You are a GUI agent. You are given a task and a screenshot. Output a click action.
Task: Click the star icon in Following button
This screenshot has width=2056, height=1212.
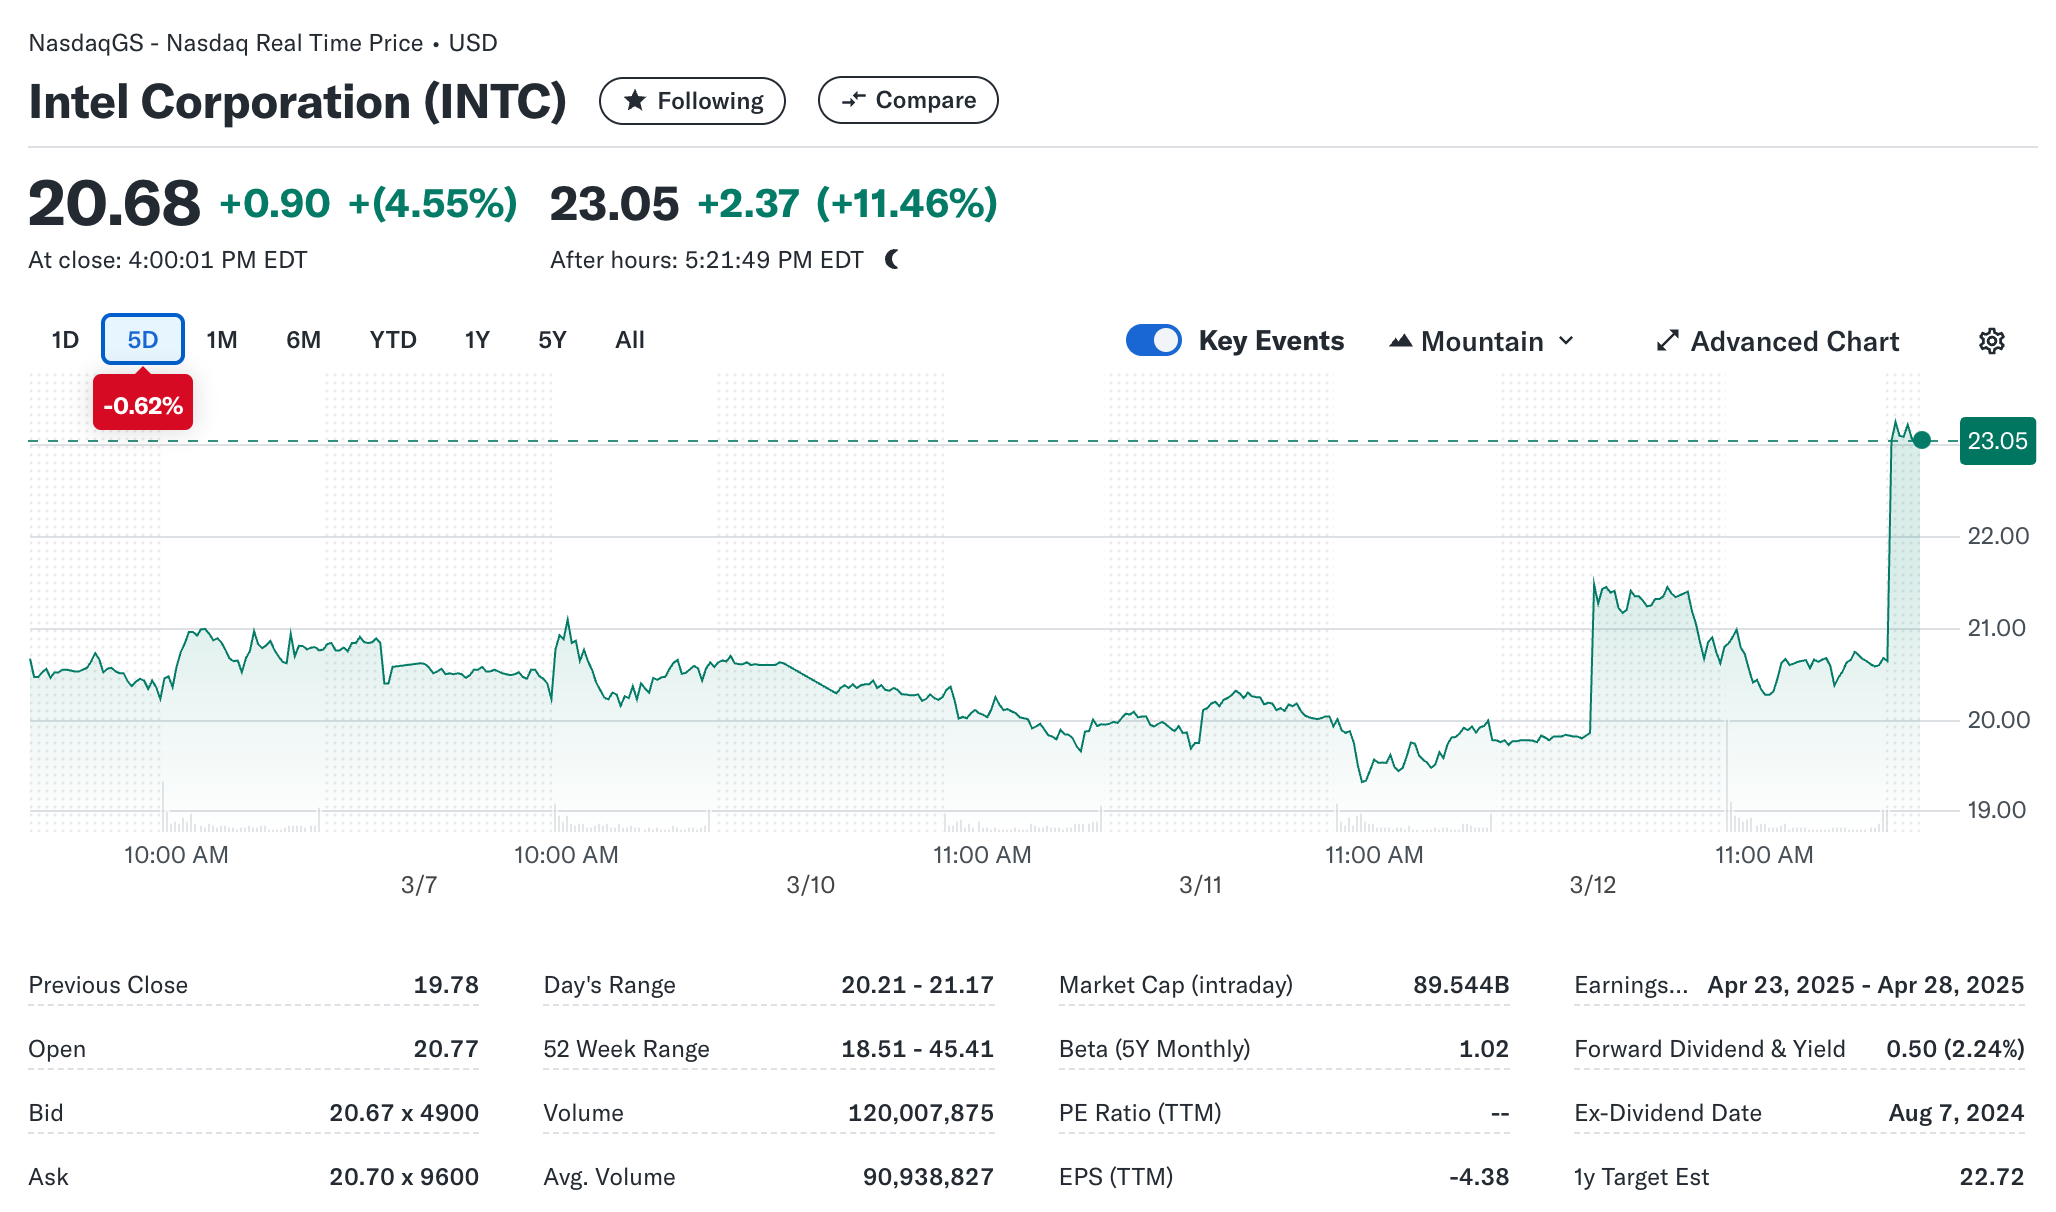634,100
